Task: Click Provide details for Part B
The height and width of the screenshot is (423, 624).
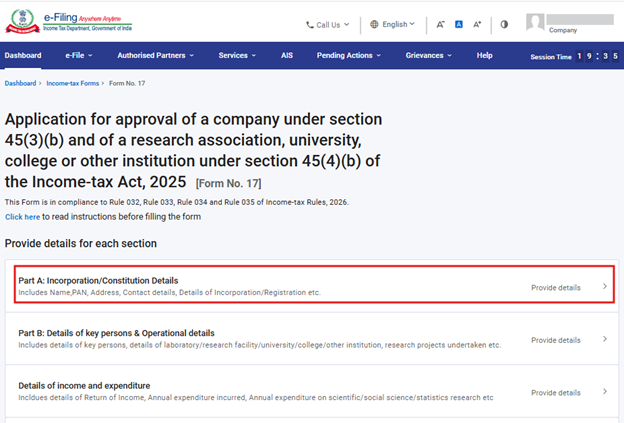Action: 555,340
